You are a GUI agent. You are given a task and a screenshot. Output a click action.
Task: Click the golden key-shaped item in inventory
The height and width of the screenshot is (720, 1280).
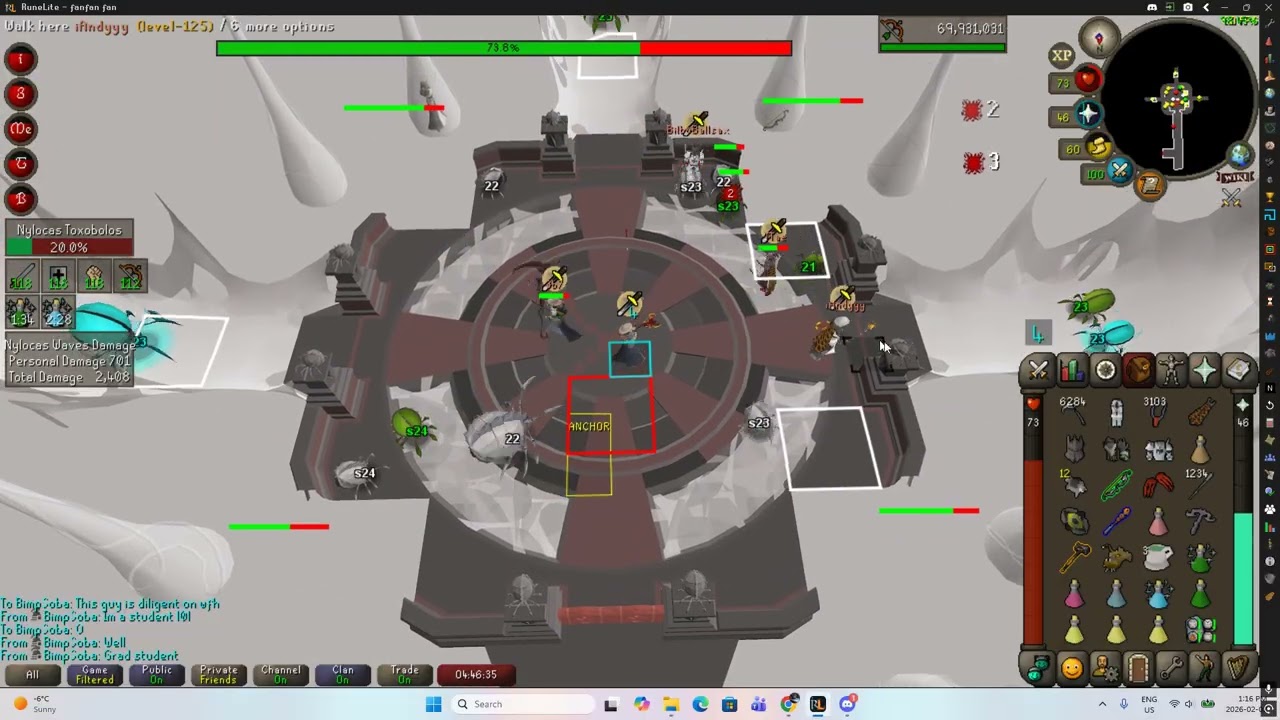pyautogui.click(x=1075, y=556)
